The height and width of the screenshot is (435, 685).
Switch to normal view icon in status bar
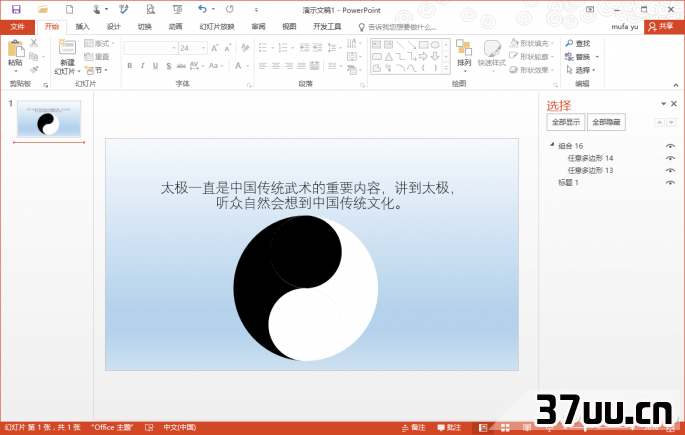point(483,428)
